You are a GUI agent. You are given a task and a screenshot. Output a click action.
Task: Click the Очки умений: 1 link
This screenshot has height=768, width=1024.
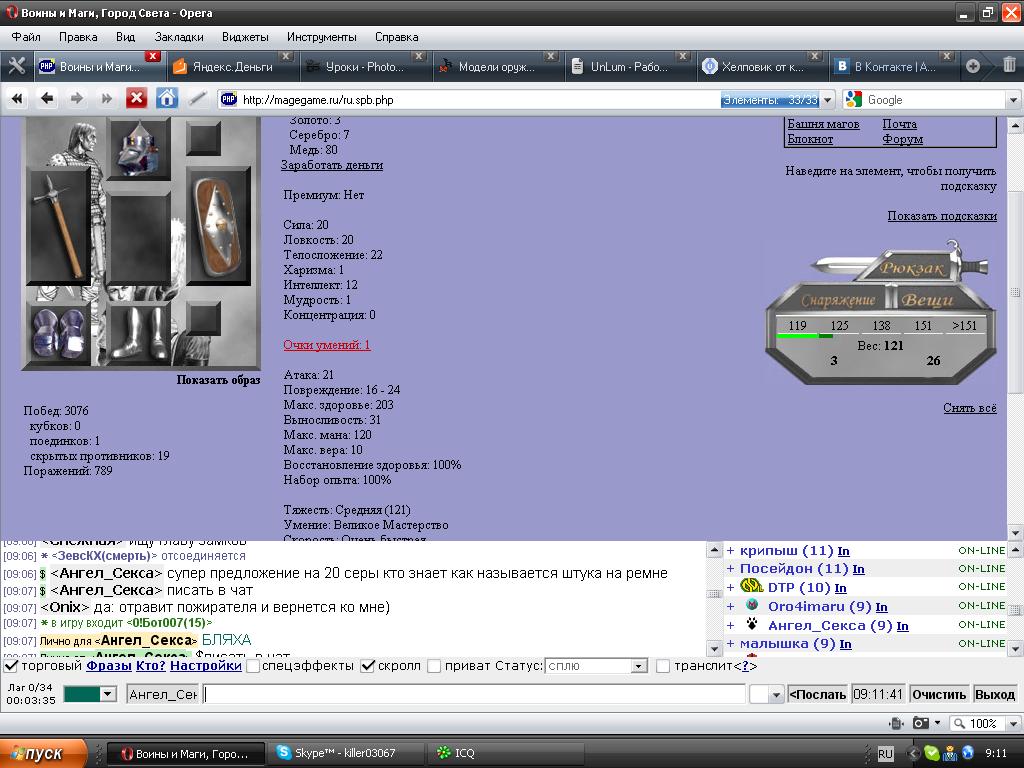pyautogui.click(x=327, y=345)
